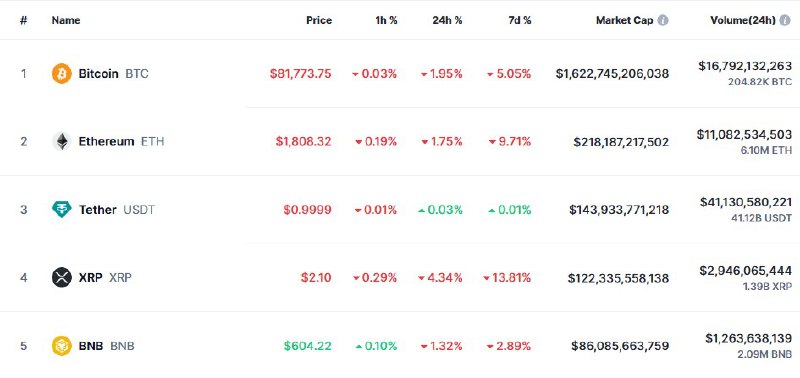Click the BNB logo icon
Image resolution: width=800 pixels, height=378 pixels.
point(62,346)
